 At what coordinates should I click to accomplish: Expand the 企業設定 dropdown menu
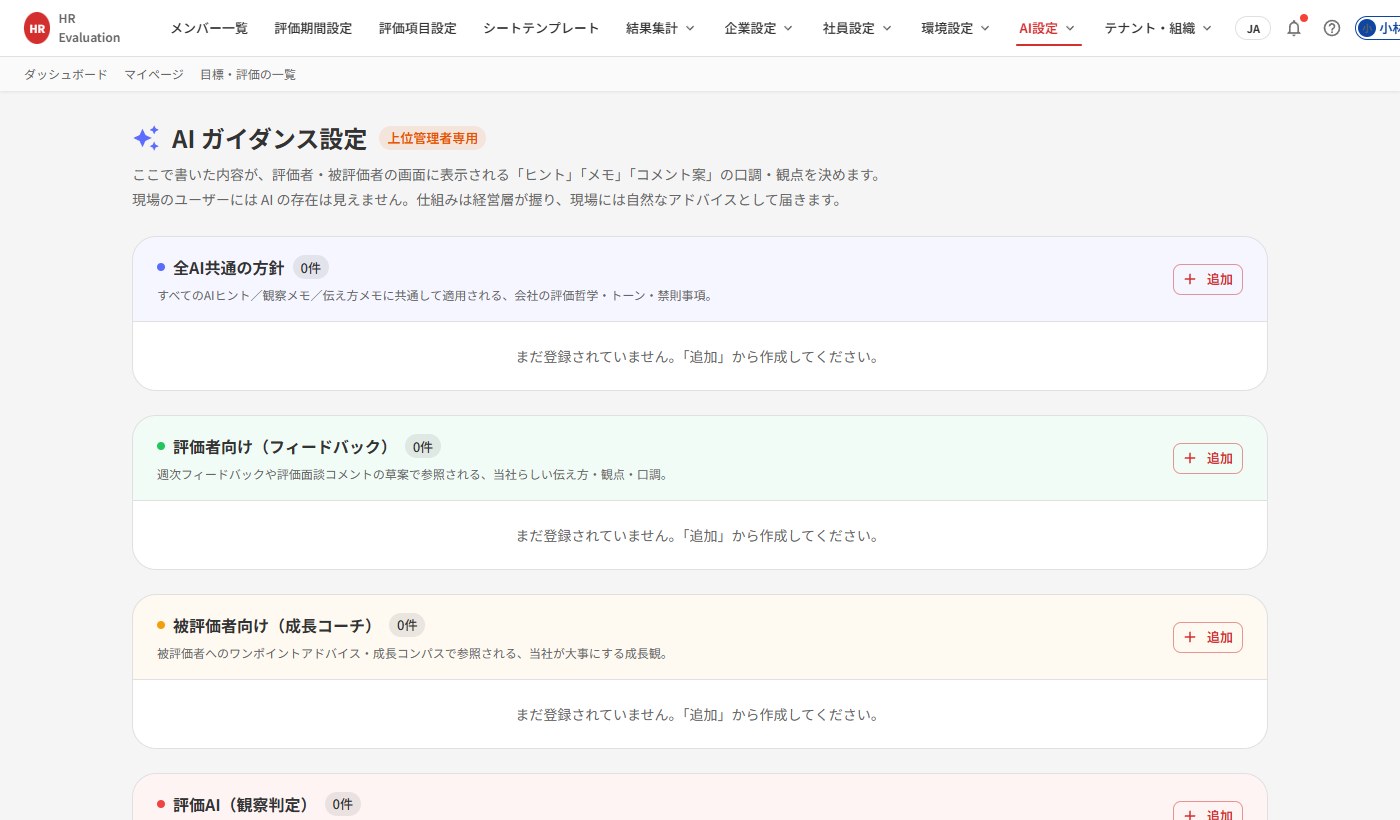click(x=759, y=28)
